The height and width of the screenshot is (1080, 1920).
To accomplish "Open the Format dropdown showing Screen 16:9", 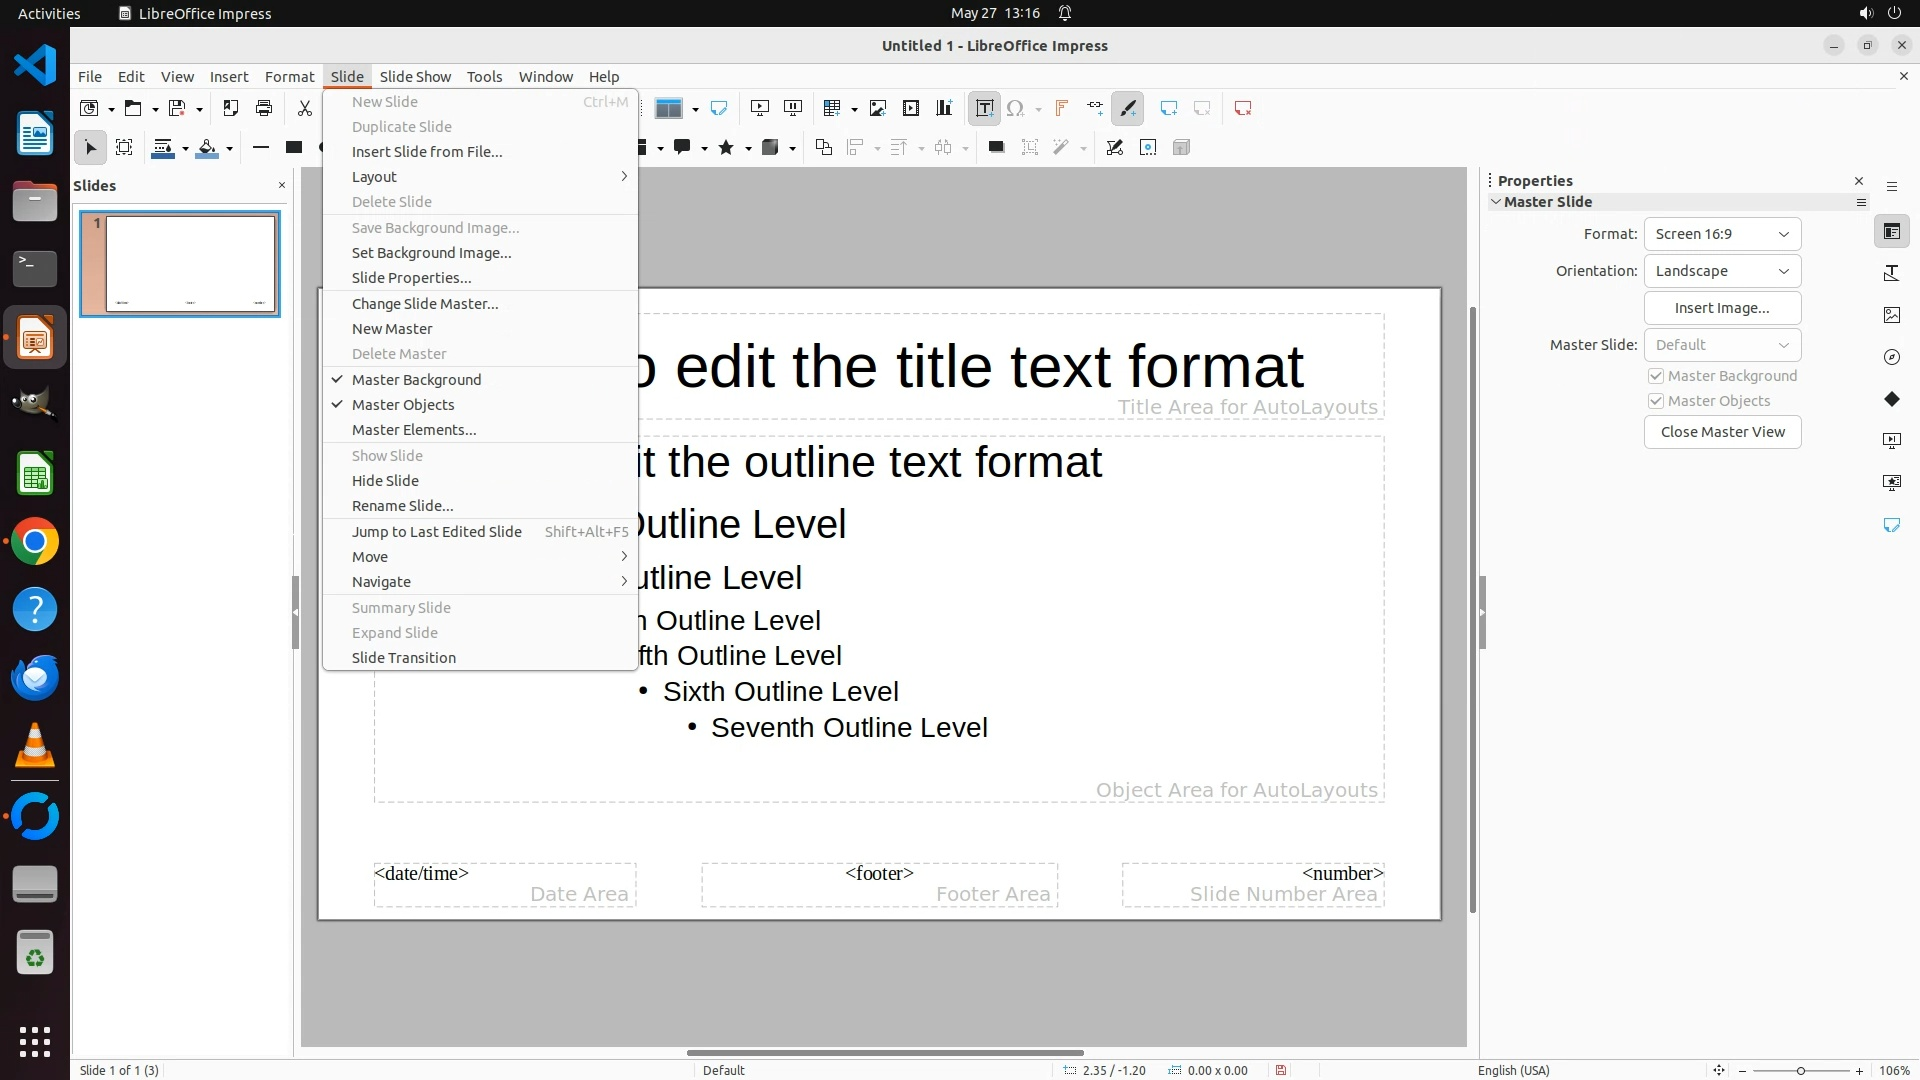I will [1722, 234].
